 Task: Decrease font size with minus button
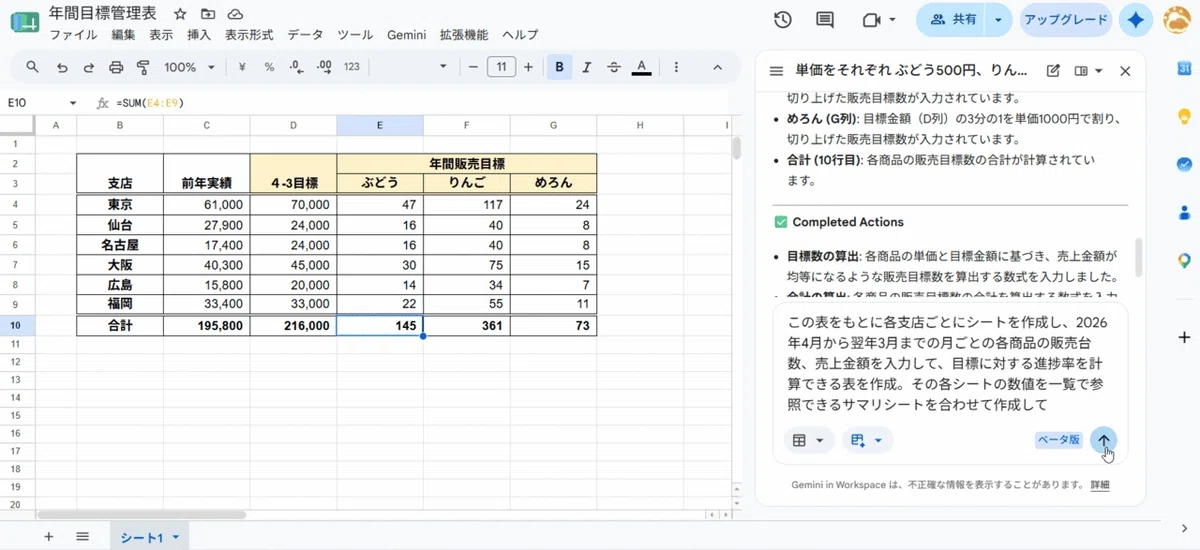[x=473, y=68]
